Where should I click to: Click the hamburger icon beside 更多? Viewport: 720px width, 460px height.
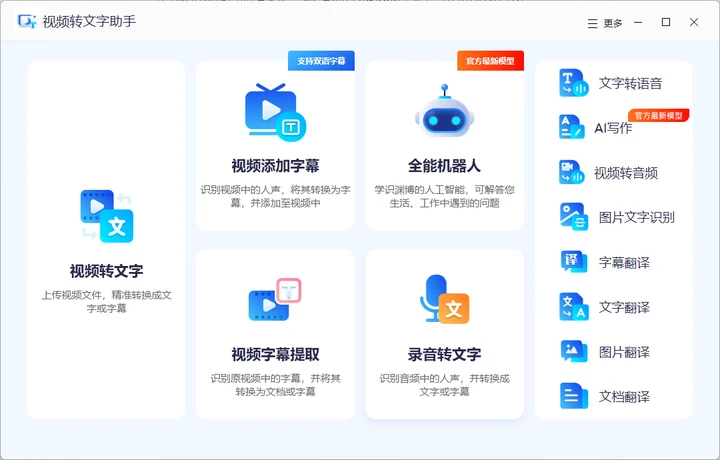pos(592,23)
